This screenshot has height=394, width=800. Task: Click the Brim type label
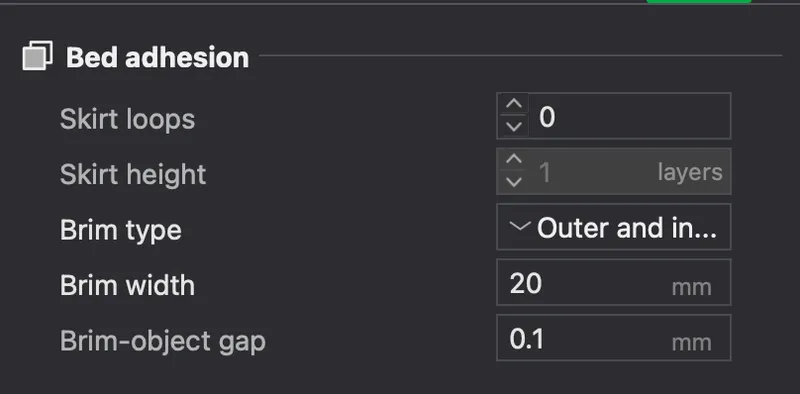point(120,230)
